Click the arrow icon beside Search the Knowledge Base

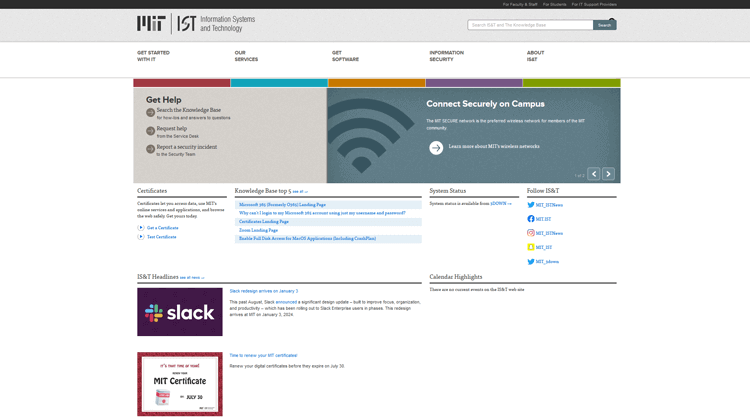pos(150,112)
